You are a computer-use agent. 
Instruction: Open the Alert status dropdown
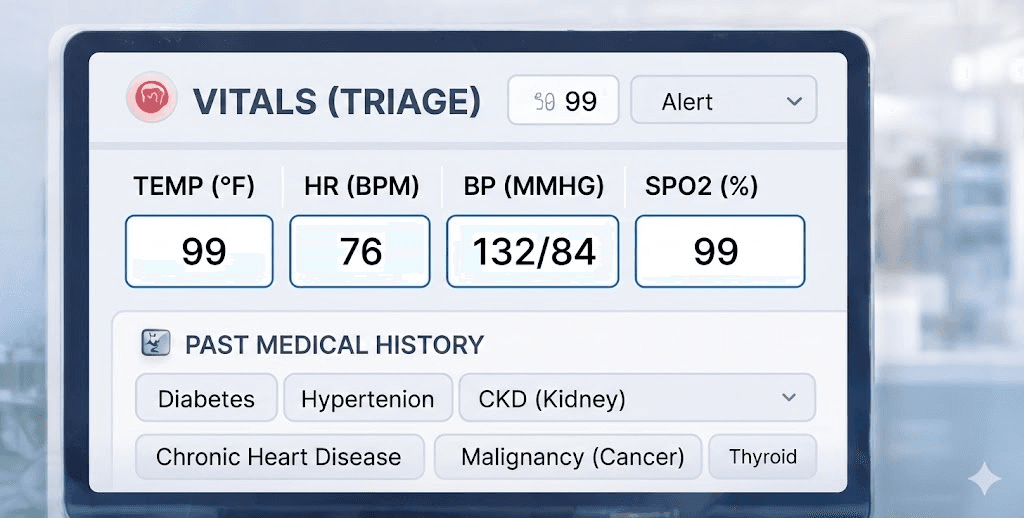[x=722, y=101]
